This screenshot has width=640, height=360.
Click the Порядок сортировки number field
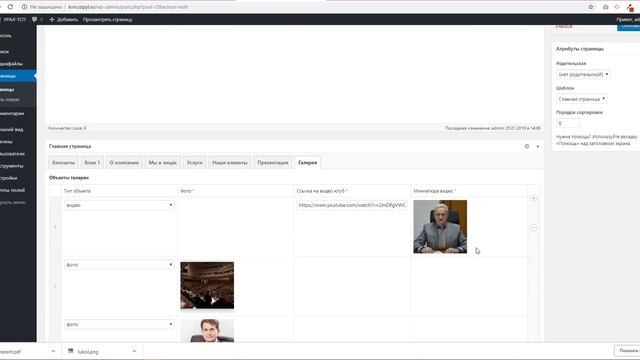point(568,123)
